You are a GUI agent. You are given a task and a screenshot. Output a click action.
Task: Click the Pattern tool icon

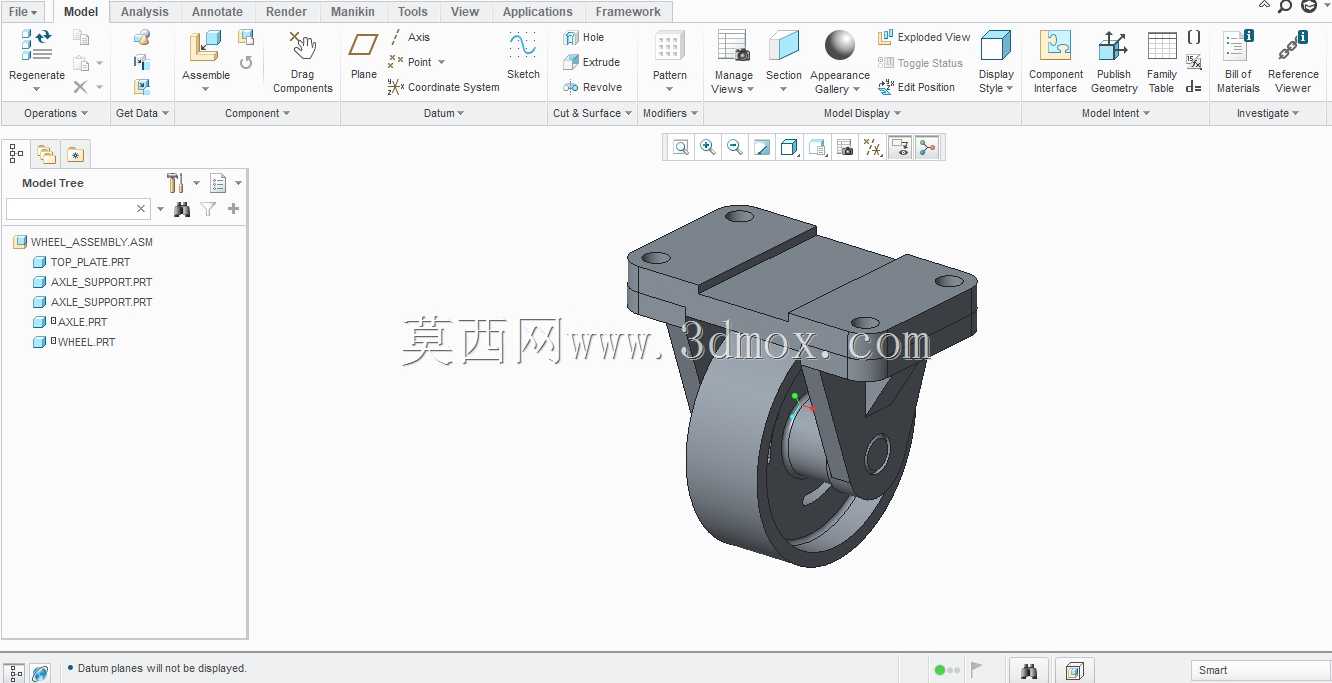click(x=669, y=46)
